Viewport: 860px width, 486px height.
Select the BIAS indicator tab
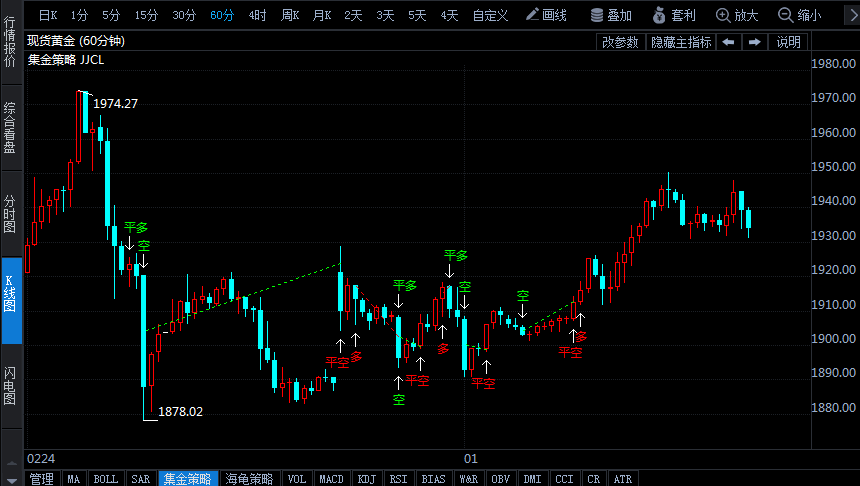click(433, 479)
